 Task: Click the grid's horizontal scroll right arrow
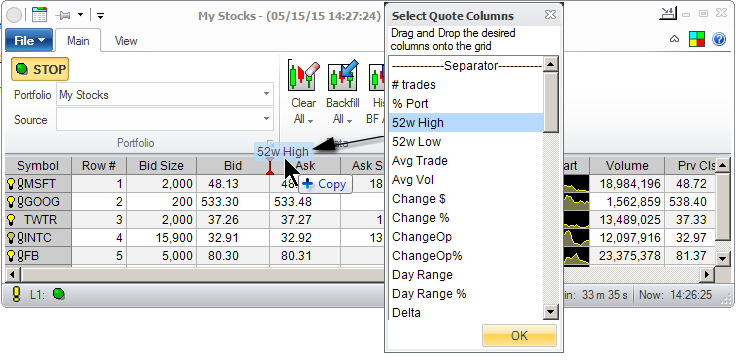tap(707, 274)
